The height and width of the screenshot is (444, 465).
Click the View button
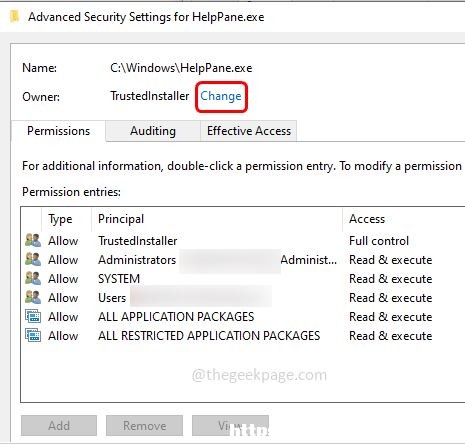[230, 426]
